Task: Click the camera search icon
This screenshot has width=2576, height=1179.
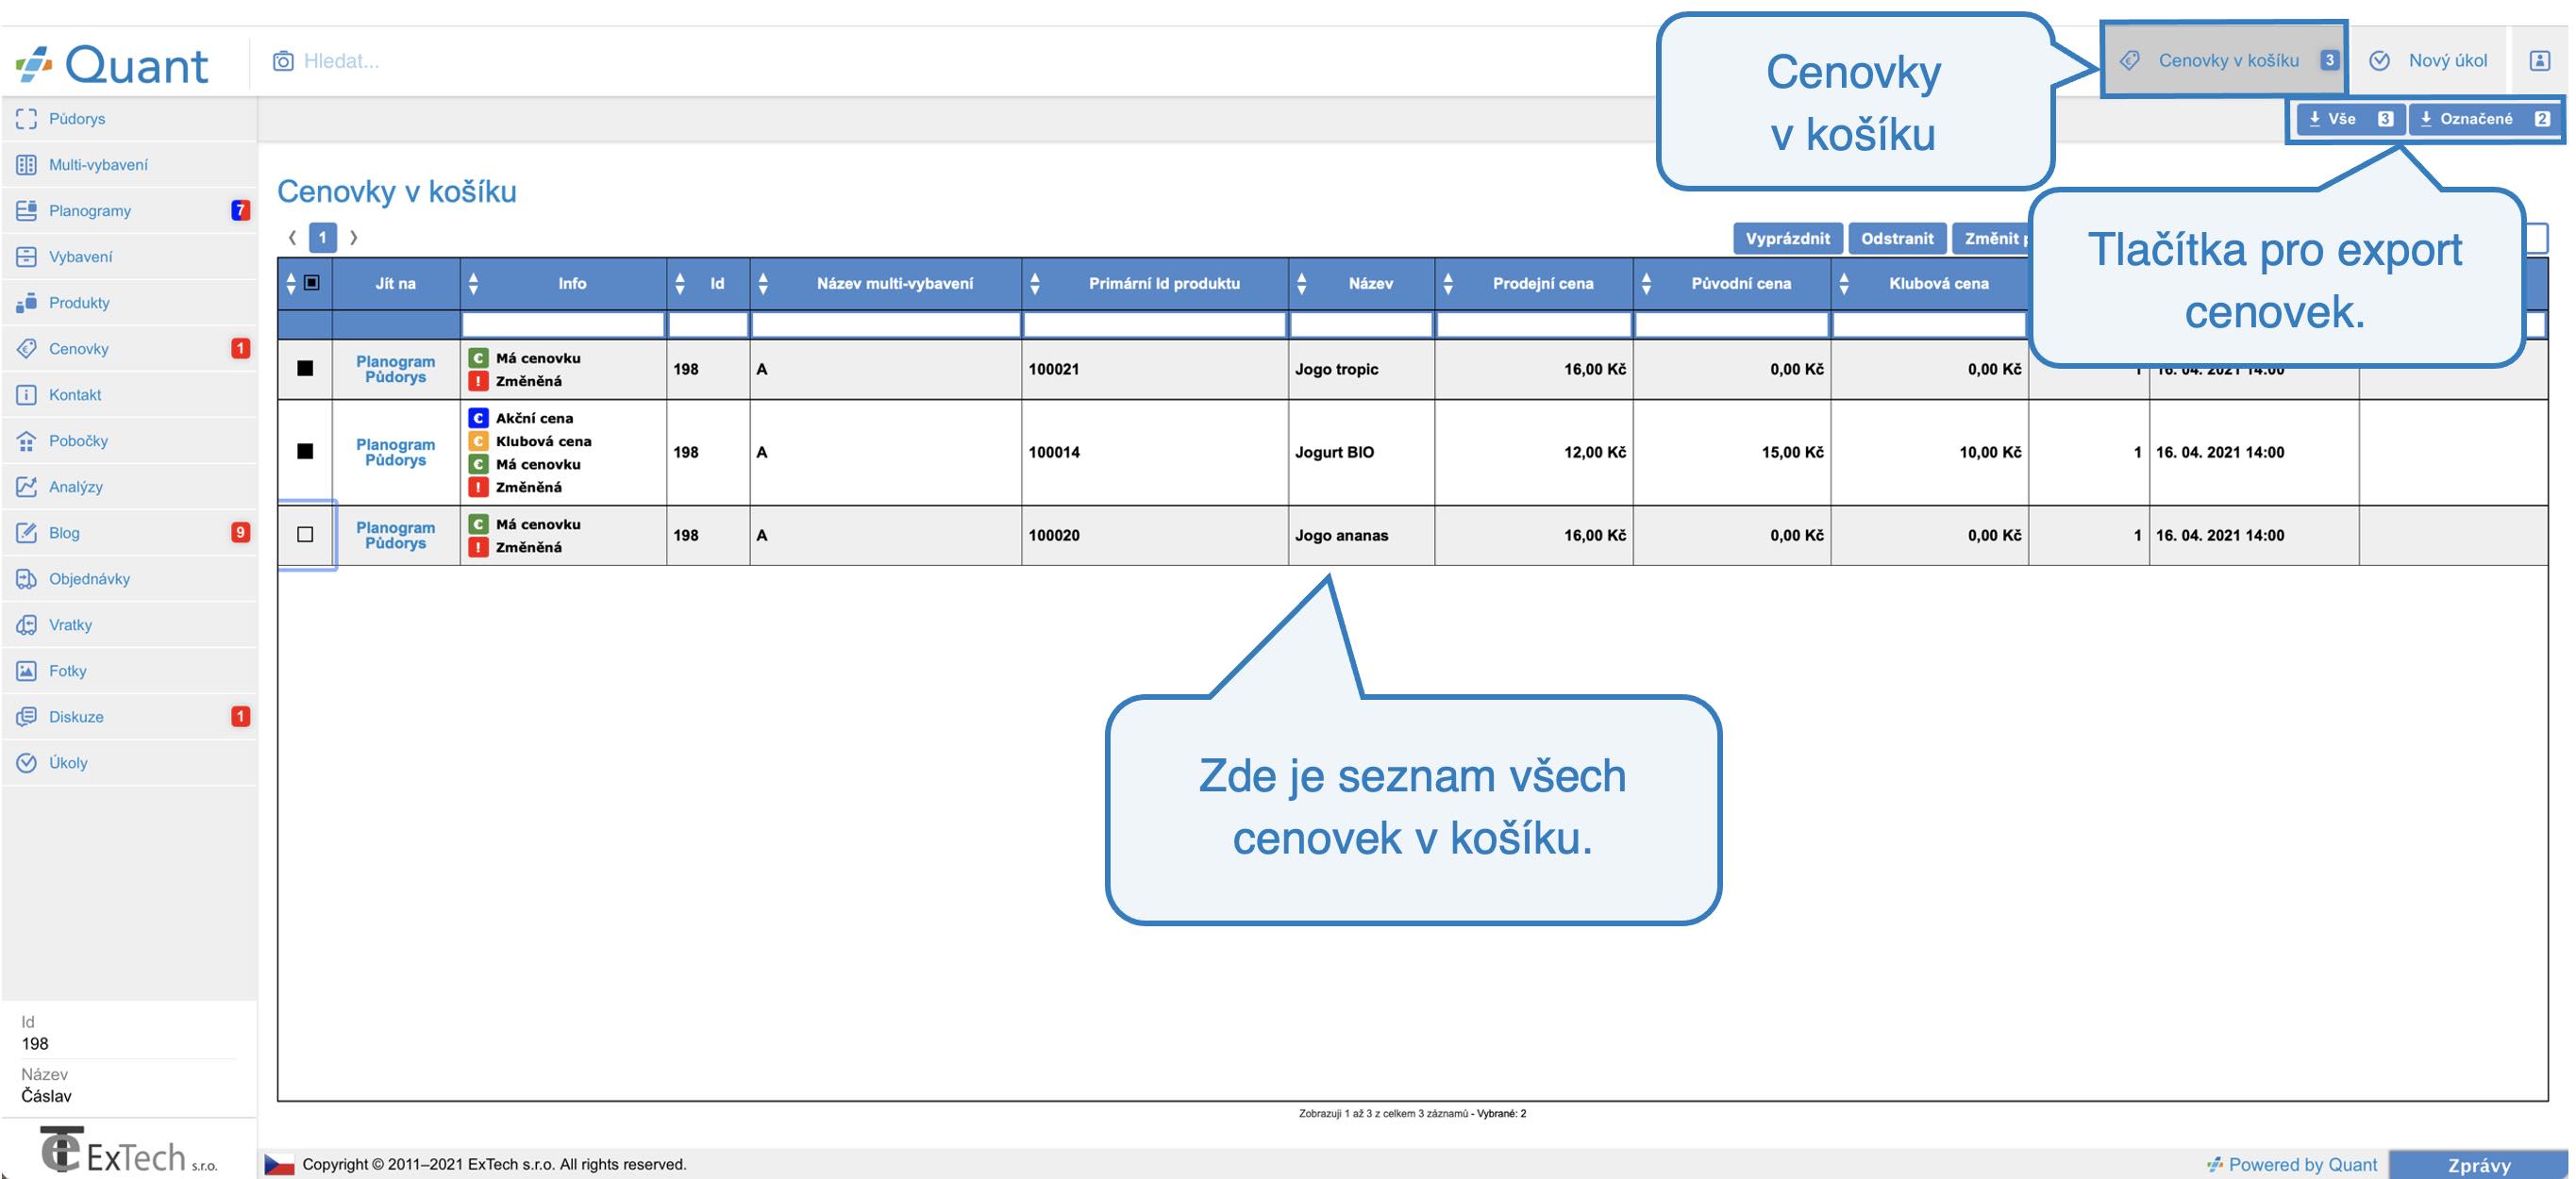Action: (283, 61)
